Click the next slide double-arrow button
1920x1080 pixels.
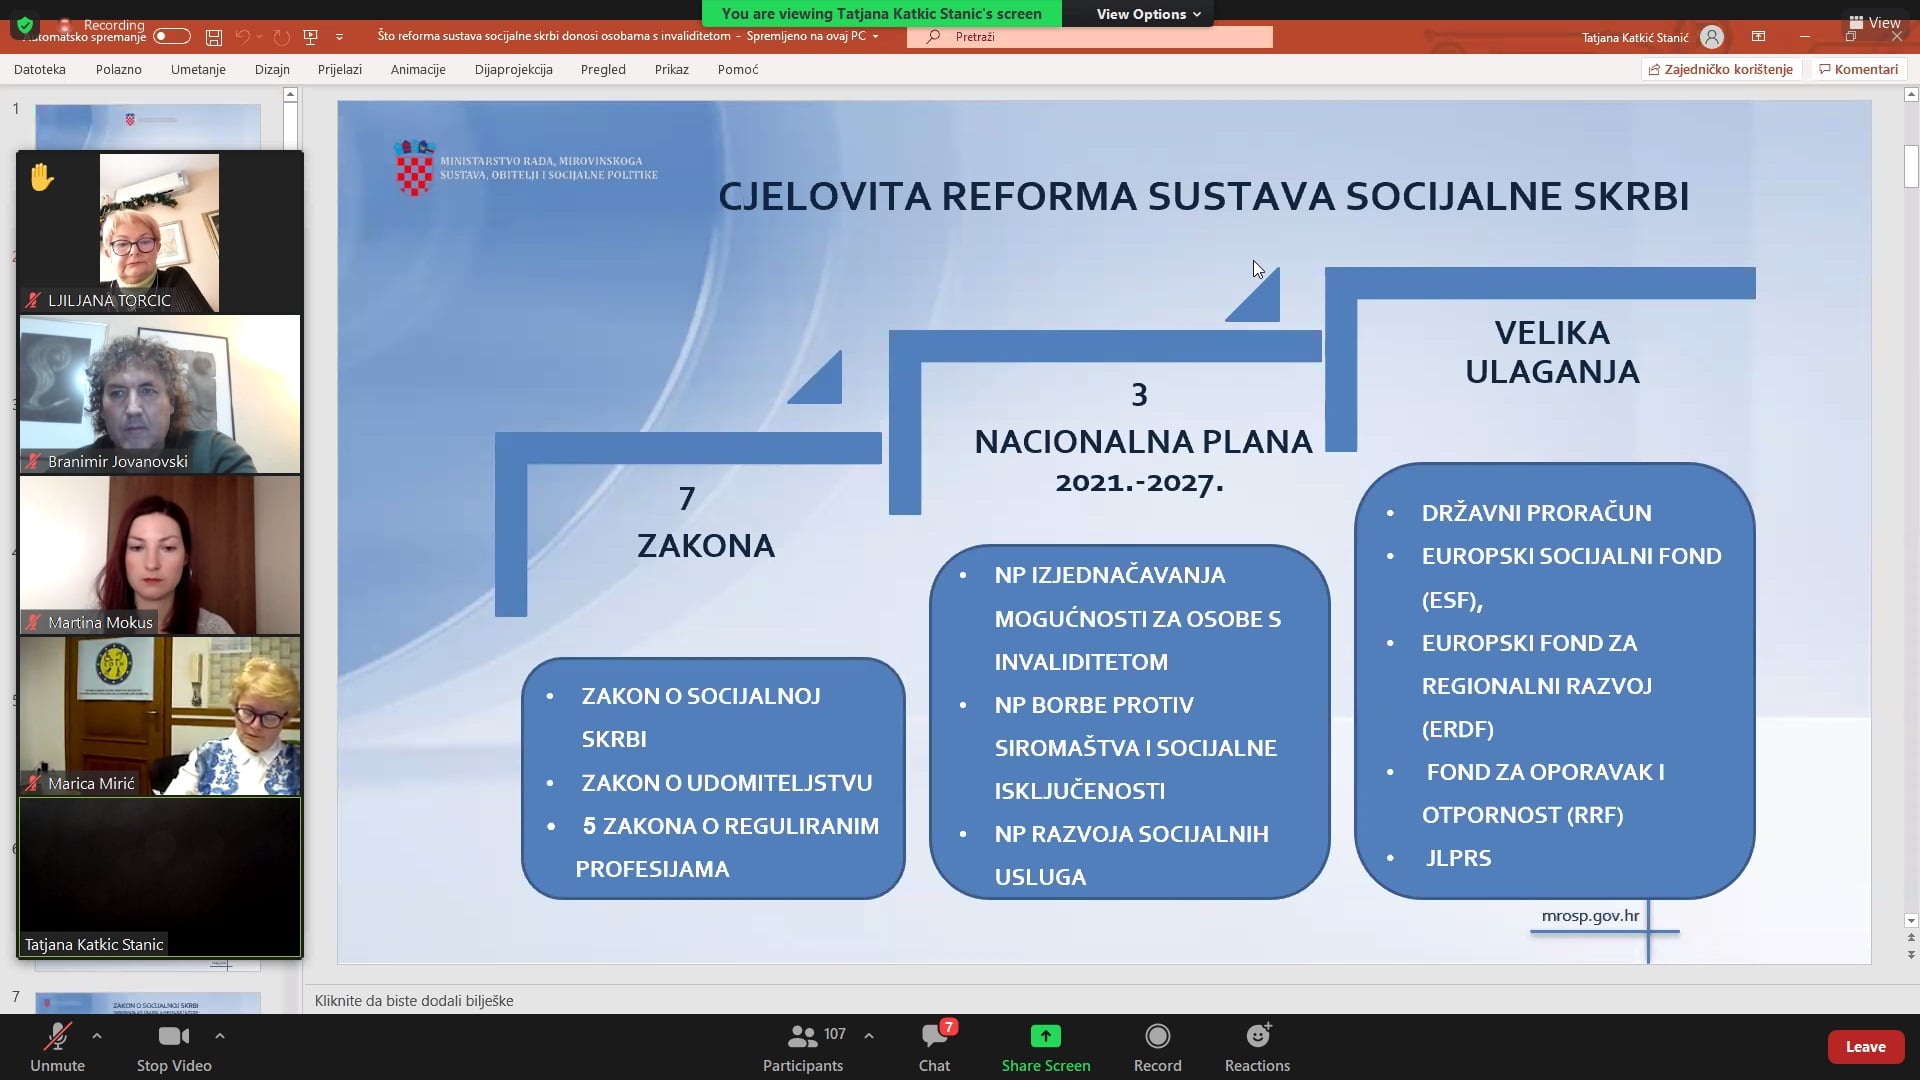[x=1911, y=955]
